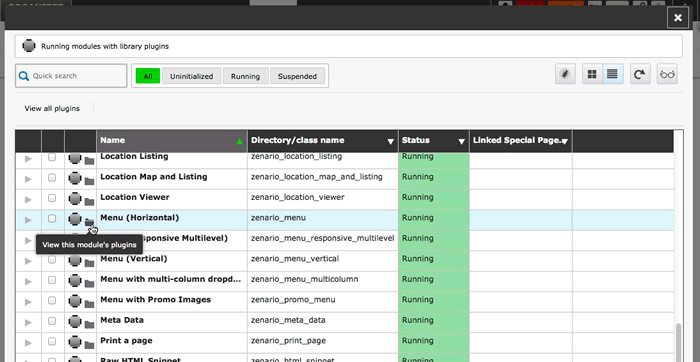The height and width of the screenshot is (362, 700).
Task: Tick checkbox for Menu with multi-column dropdown
Action: 52,280
